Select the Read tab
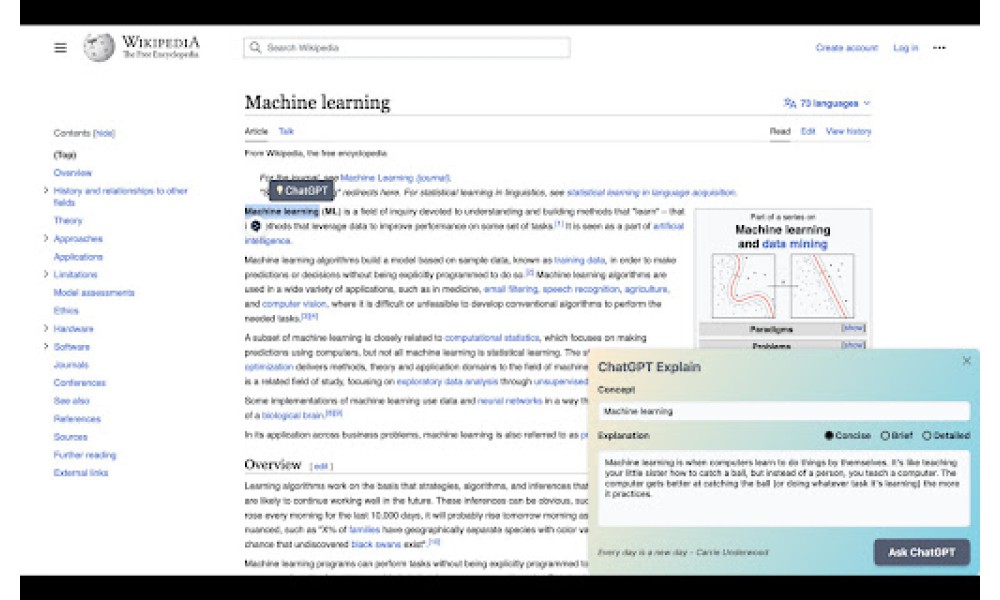1000x600 pixels. pos(780,131)
